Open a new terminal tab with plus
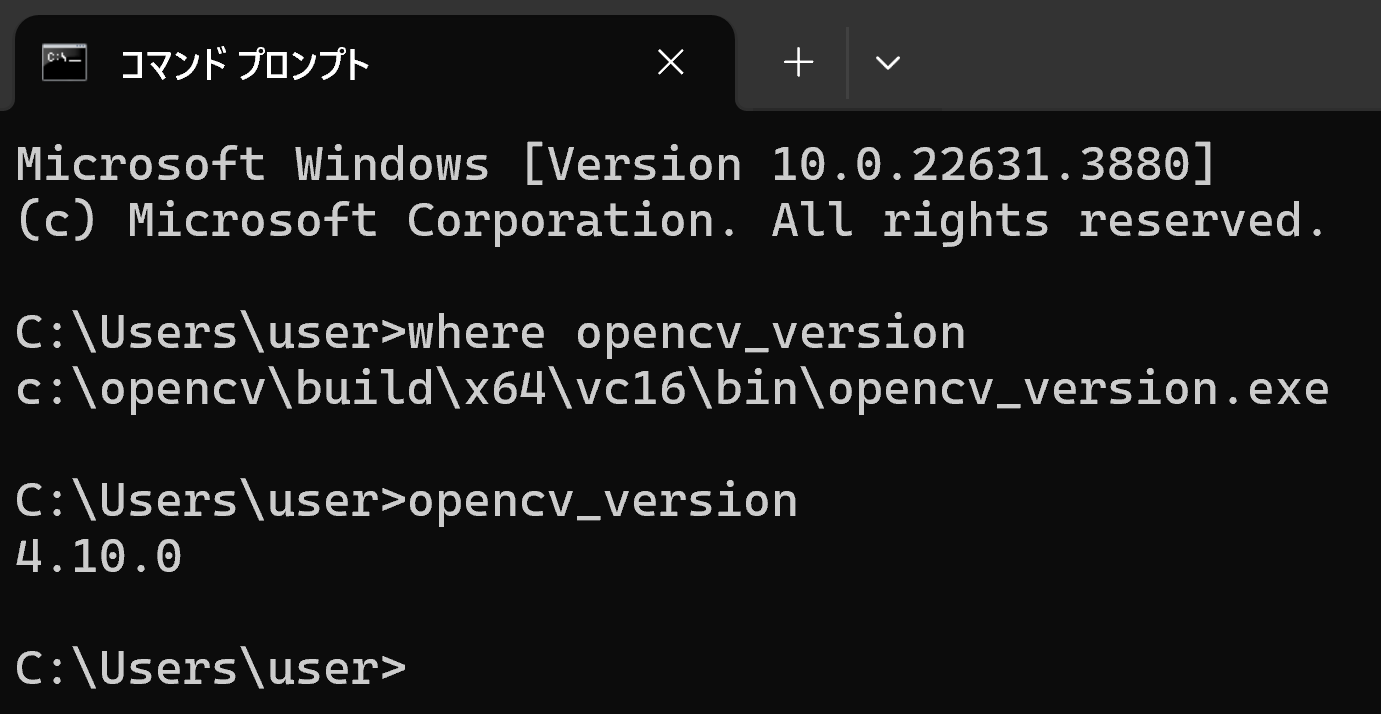The height and width of the screenshot is (714, 1381). tap(798, 63)
